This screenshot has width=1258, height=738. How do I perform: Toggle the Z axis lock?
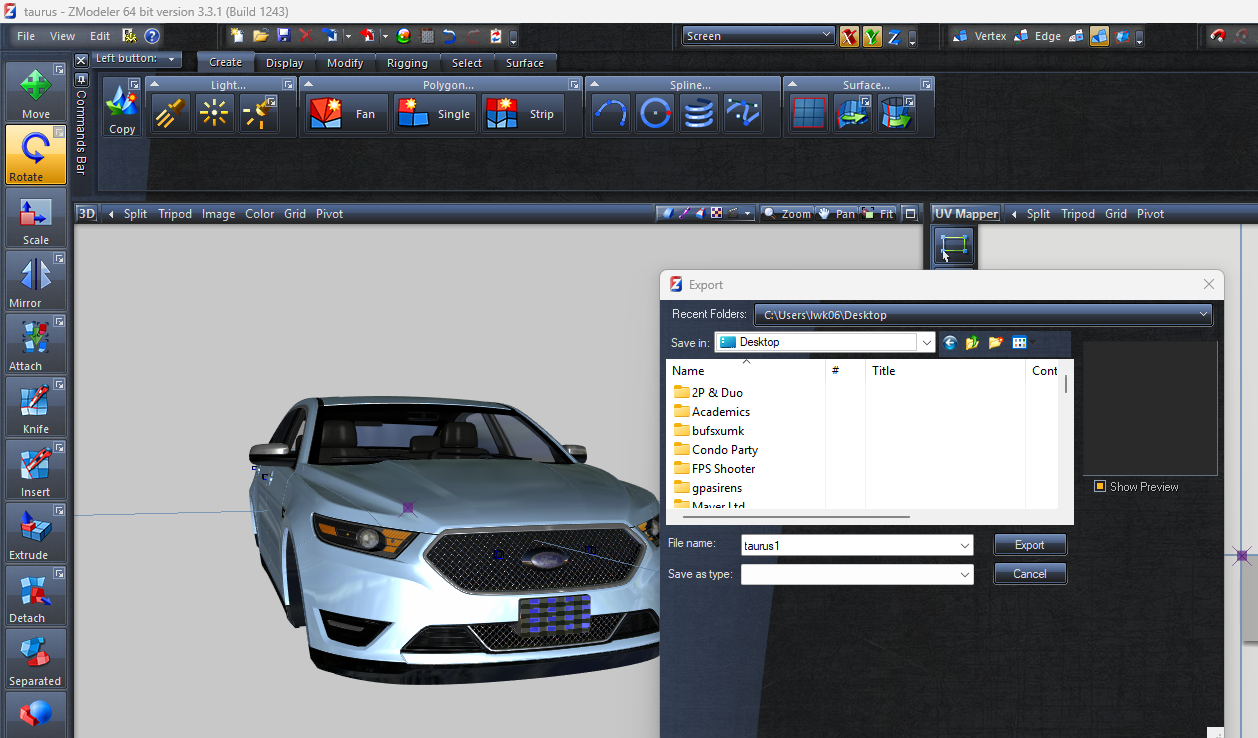coord(895,36)
